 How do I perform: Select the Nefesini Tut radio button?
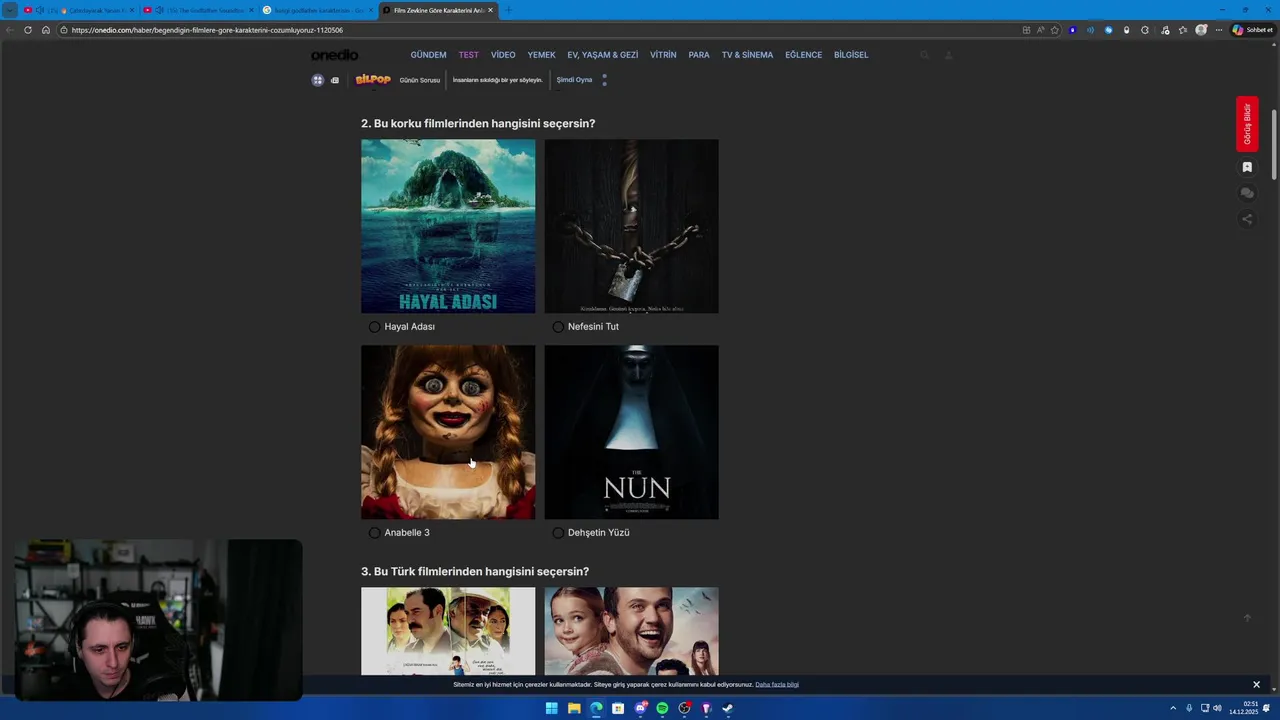[x=558, y=327]
